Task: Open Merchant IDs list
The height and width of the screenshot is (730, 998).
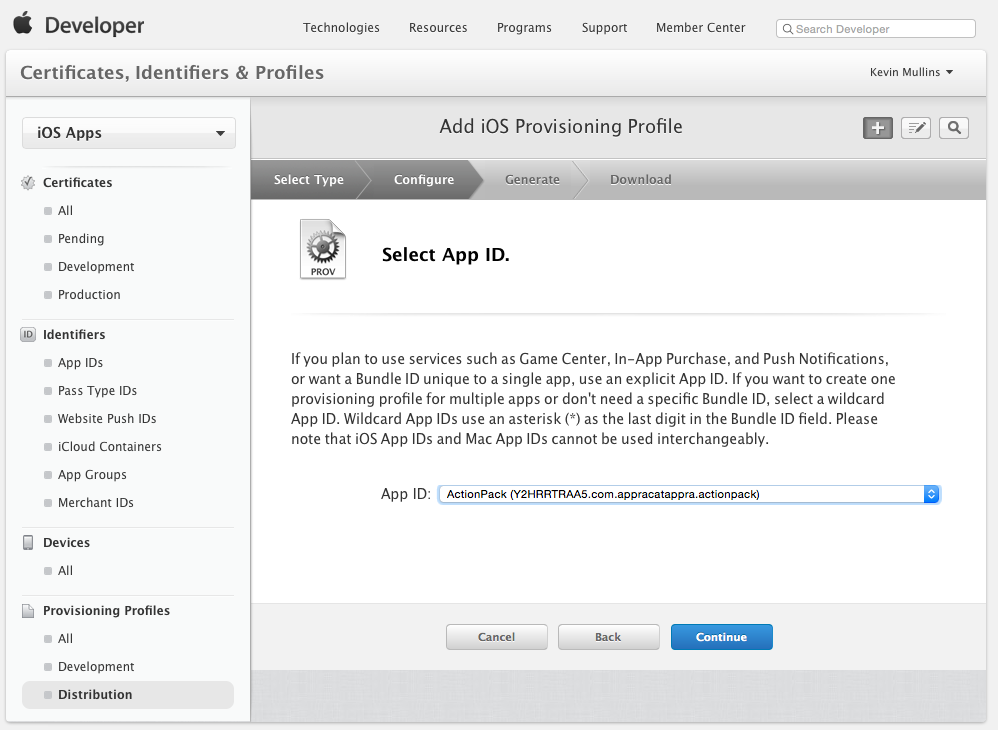Action: (x=95, y=503)
